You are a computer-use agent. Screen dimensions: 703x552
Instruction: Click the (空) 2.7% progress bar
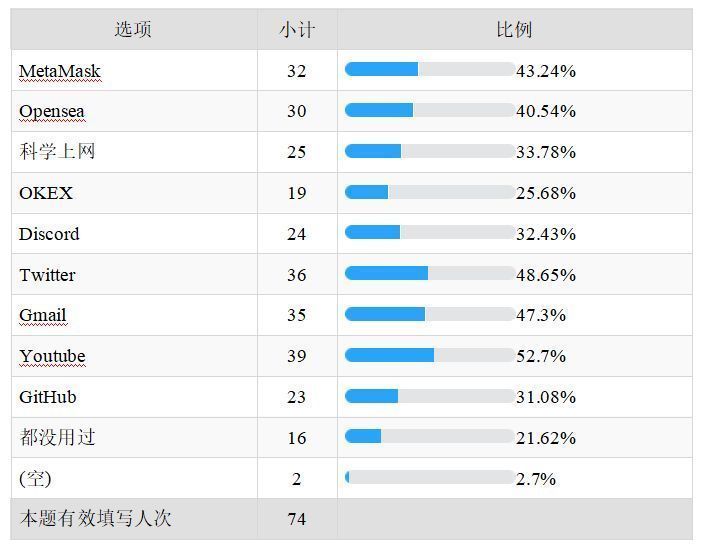coord(429,478)
